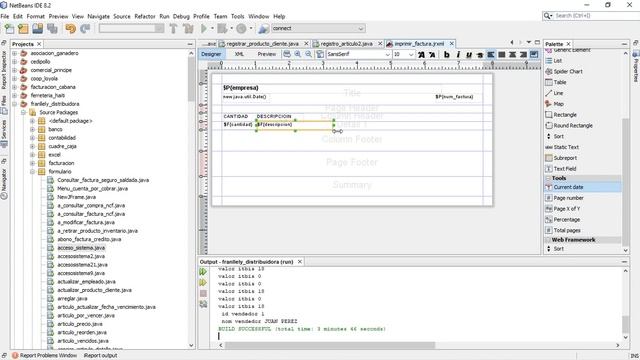Click Report Problems Window button
This screenshot has height=360, width=640.
44,356
